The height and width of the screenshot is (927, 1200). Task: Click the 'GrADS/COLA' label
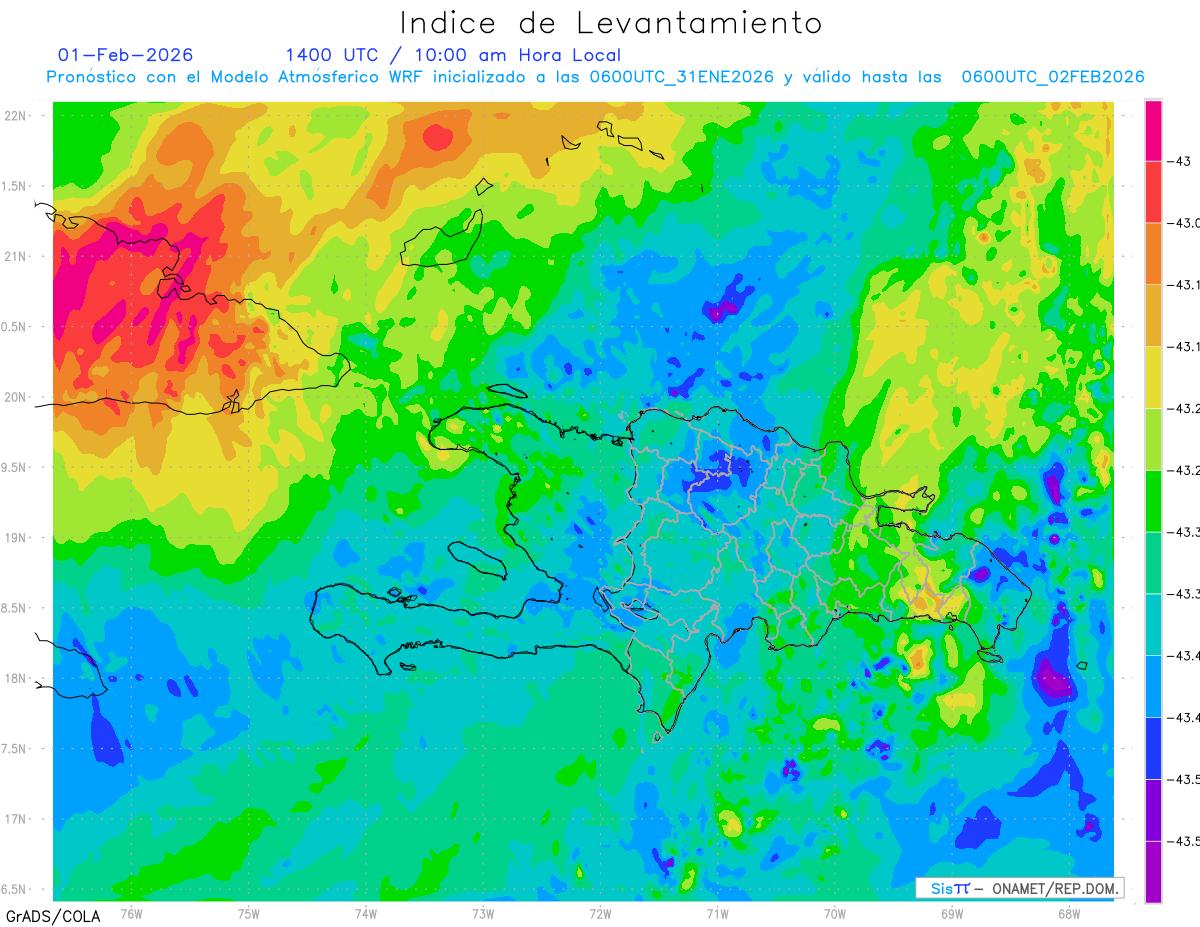pyautogui.click(x=53, y=916)
